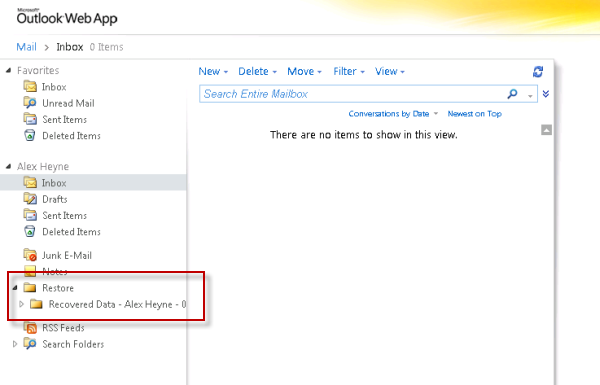Screen dimensions: 600x385
Task: Click the scroll up arrow in message list
Action: [x=546, y=130]
